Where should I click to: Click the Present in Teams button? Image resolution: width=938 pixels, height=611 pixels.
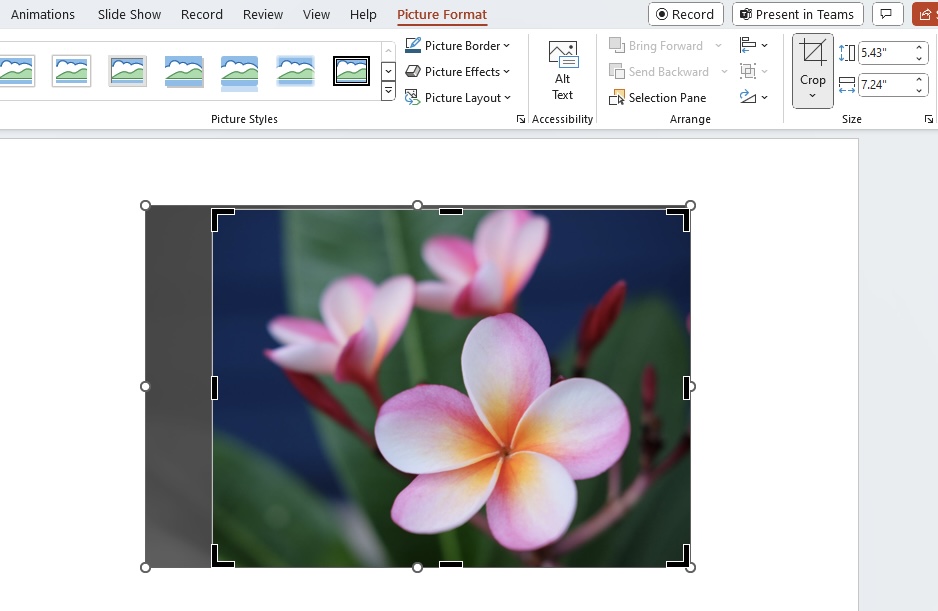797,14
